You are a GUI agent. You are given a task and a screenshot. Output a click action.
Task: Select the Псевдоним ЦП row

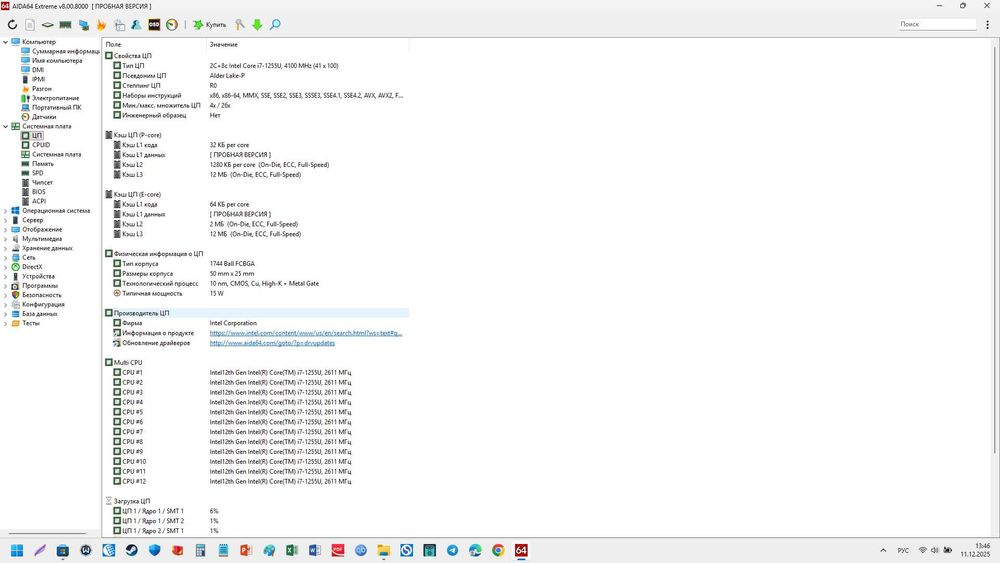(256, 75)
